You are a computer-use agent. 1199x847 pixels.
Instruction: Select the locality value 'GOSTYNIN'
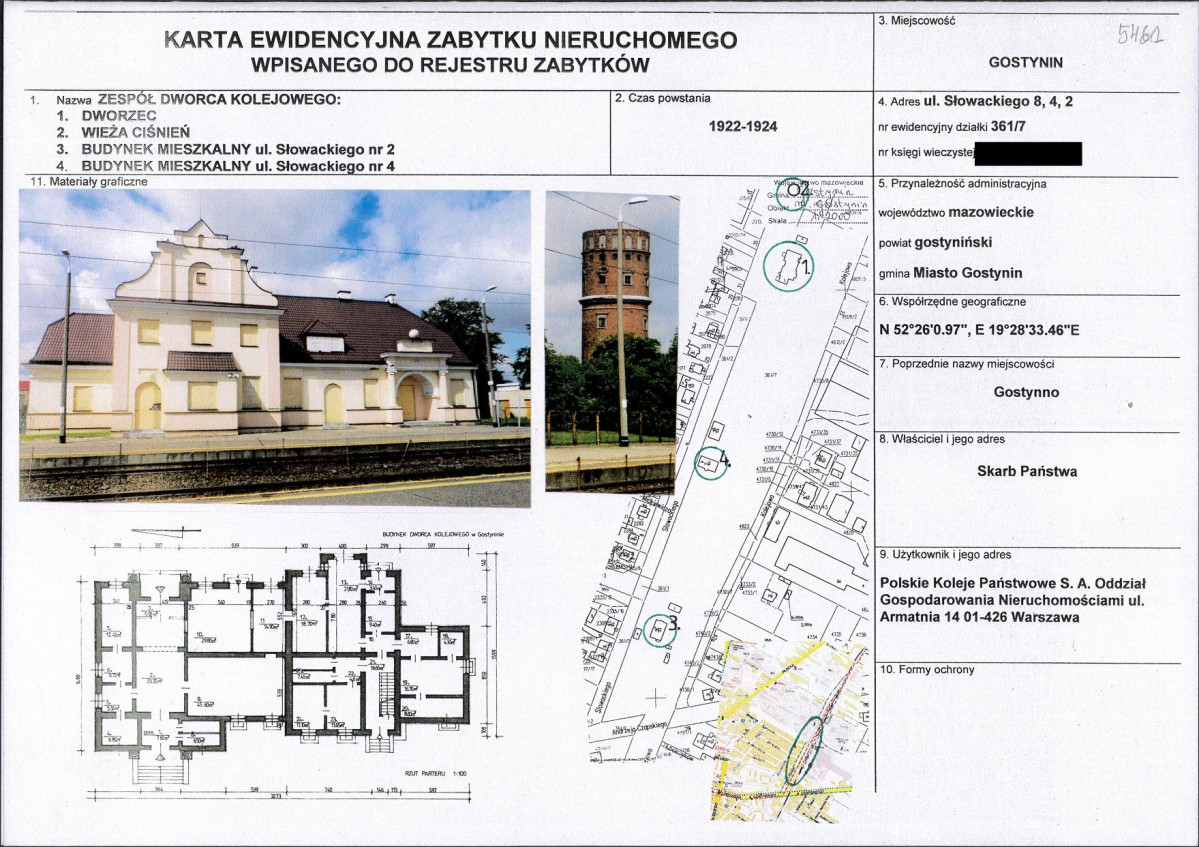pyautogui.click(x=1025, y=63)
